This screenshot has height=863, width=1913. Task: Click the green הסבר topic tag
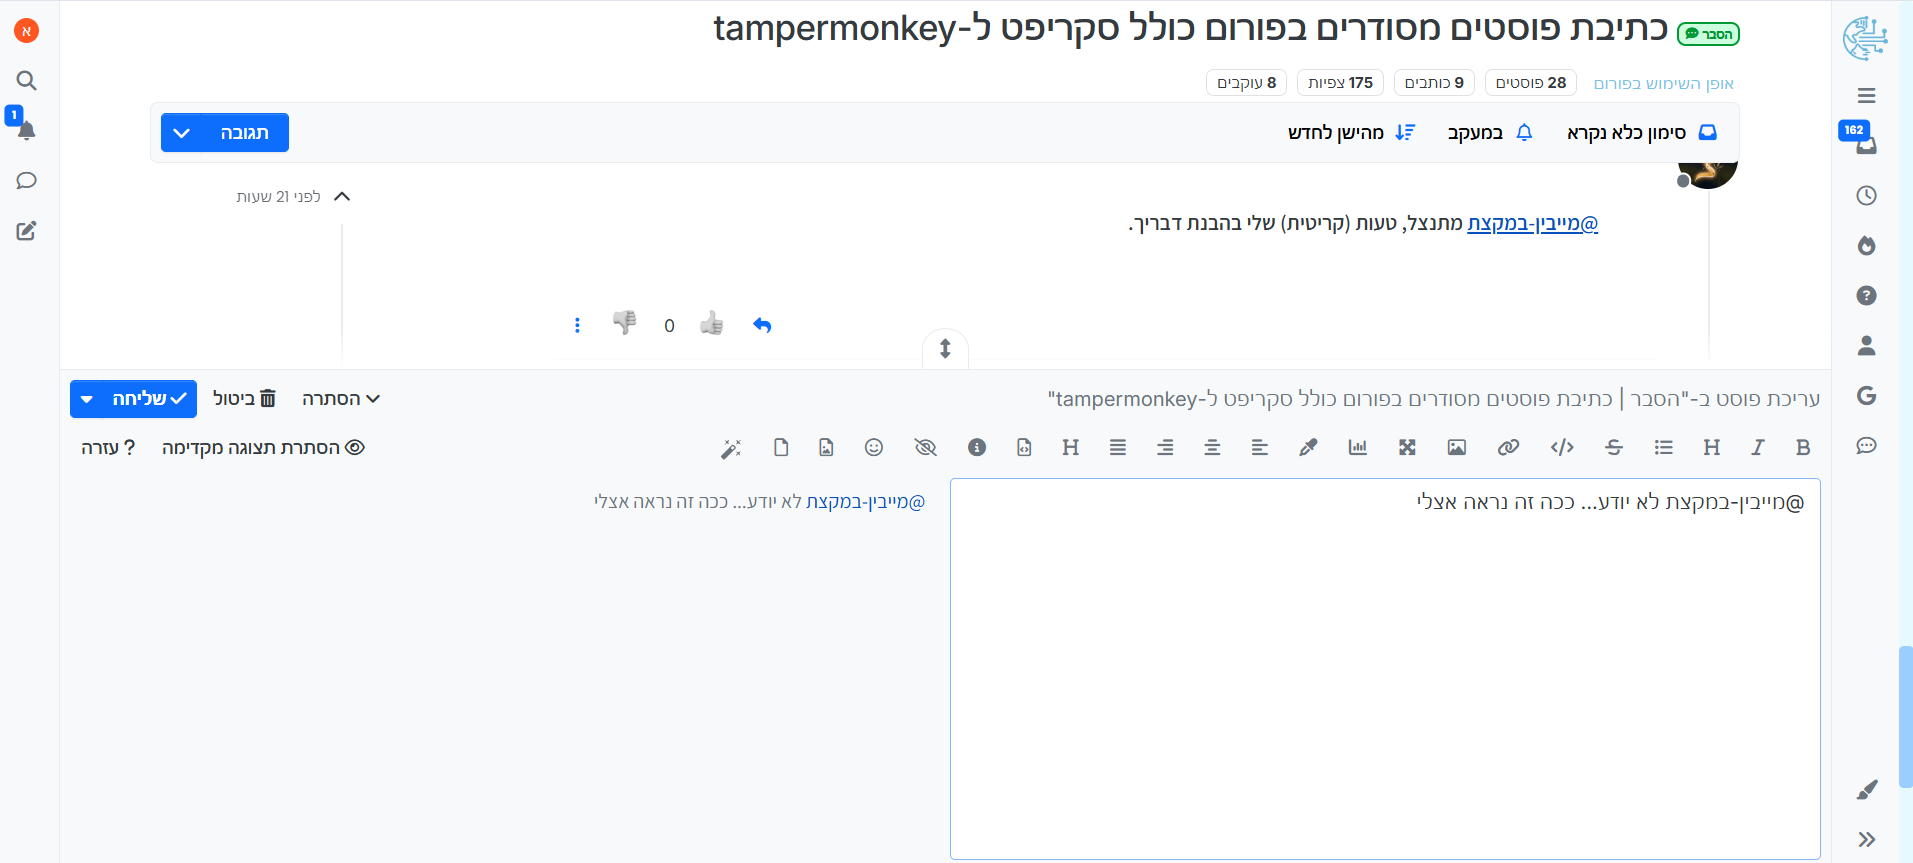(x=1708, y=34)
